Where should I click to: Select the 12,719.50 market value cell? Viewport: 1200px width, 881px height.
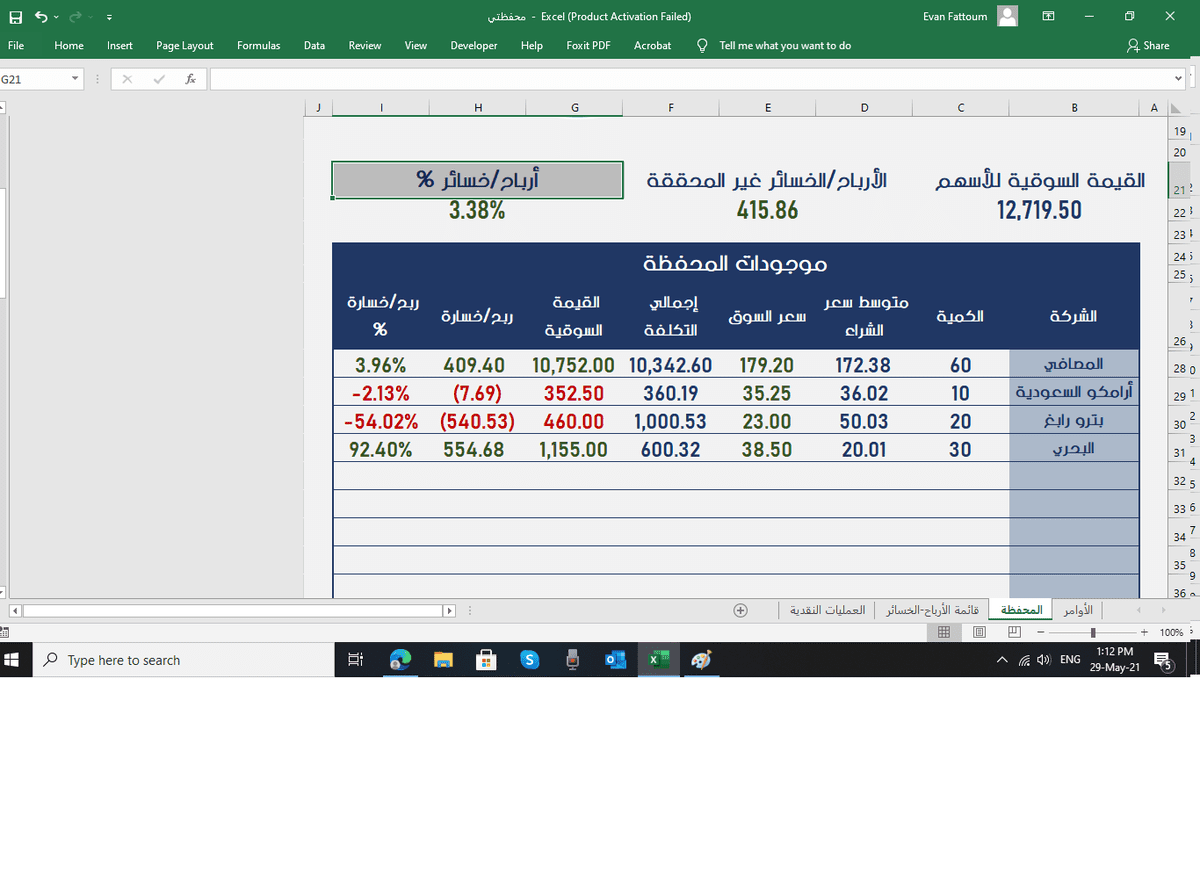[1039, 210]
